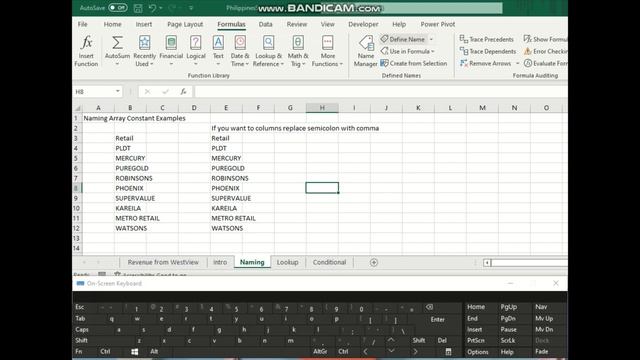Click Enter key on On-Screen Keyboard
640x360 pixels.
(x=438, y=319)
